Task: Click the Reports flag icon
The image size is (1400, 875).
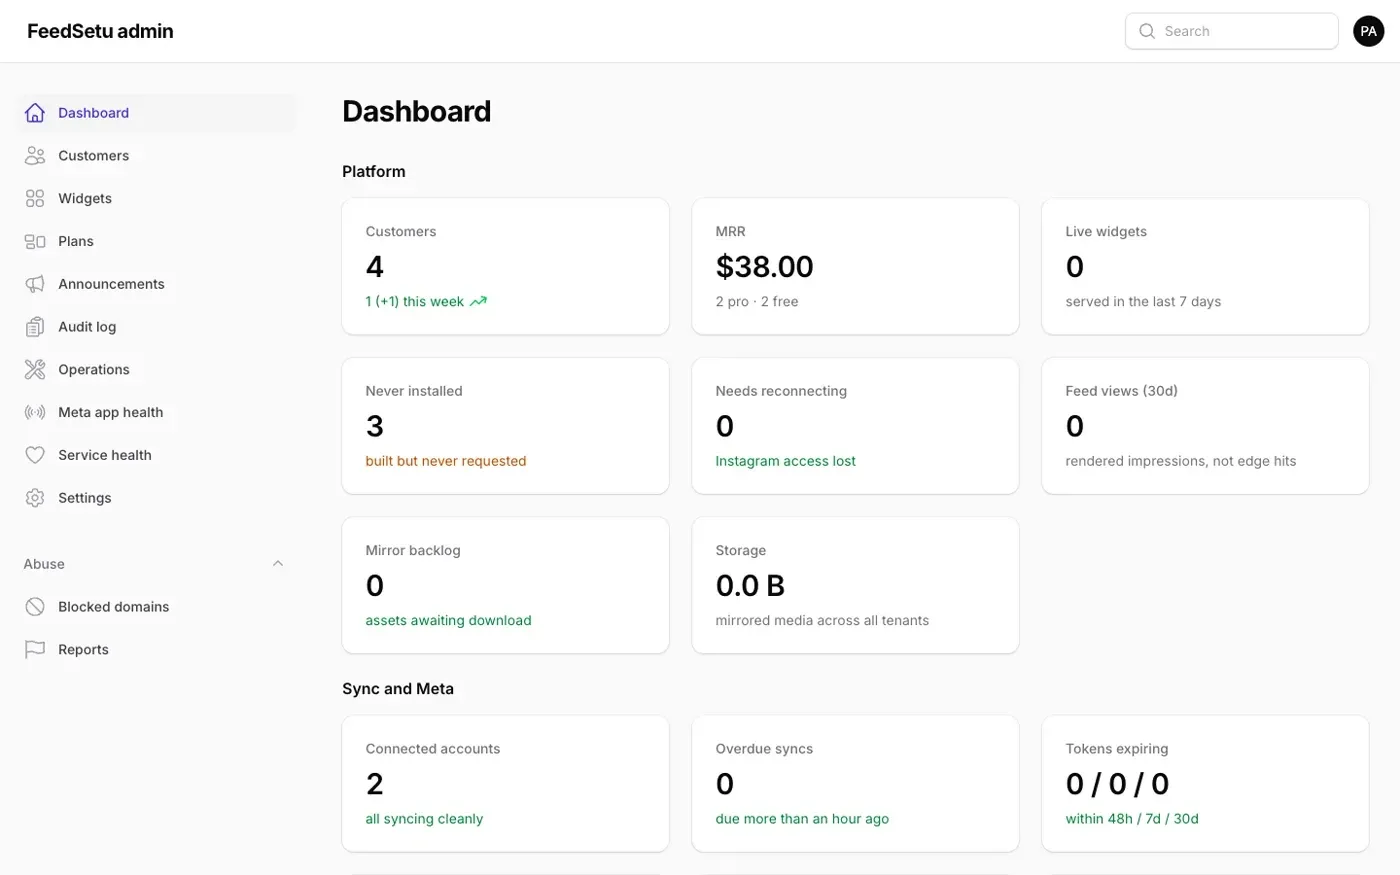Action: coord(35,650)
